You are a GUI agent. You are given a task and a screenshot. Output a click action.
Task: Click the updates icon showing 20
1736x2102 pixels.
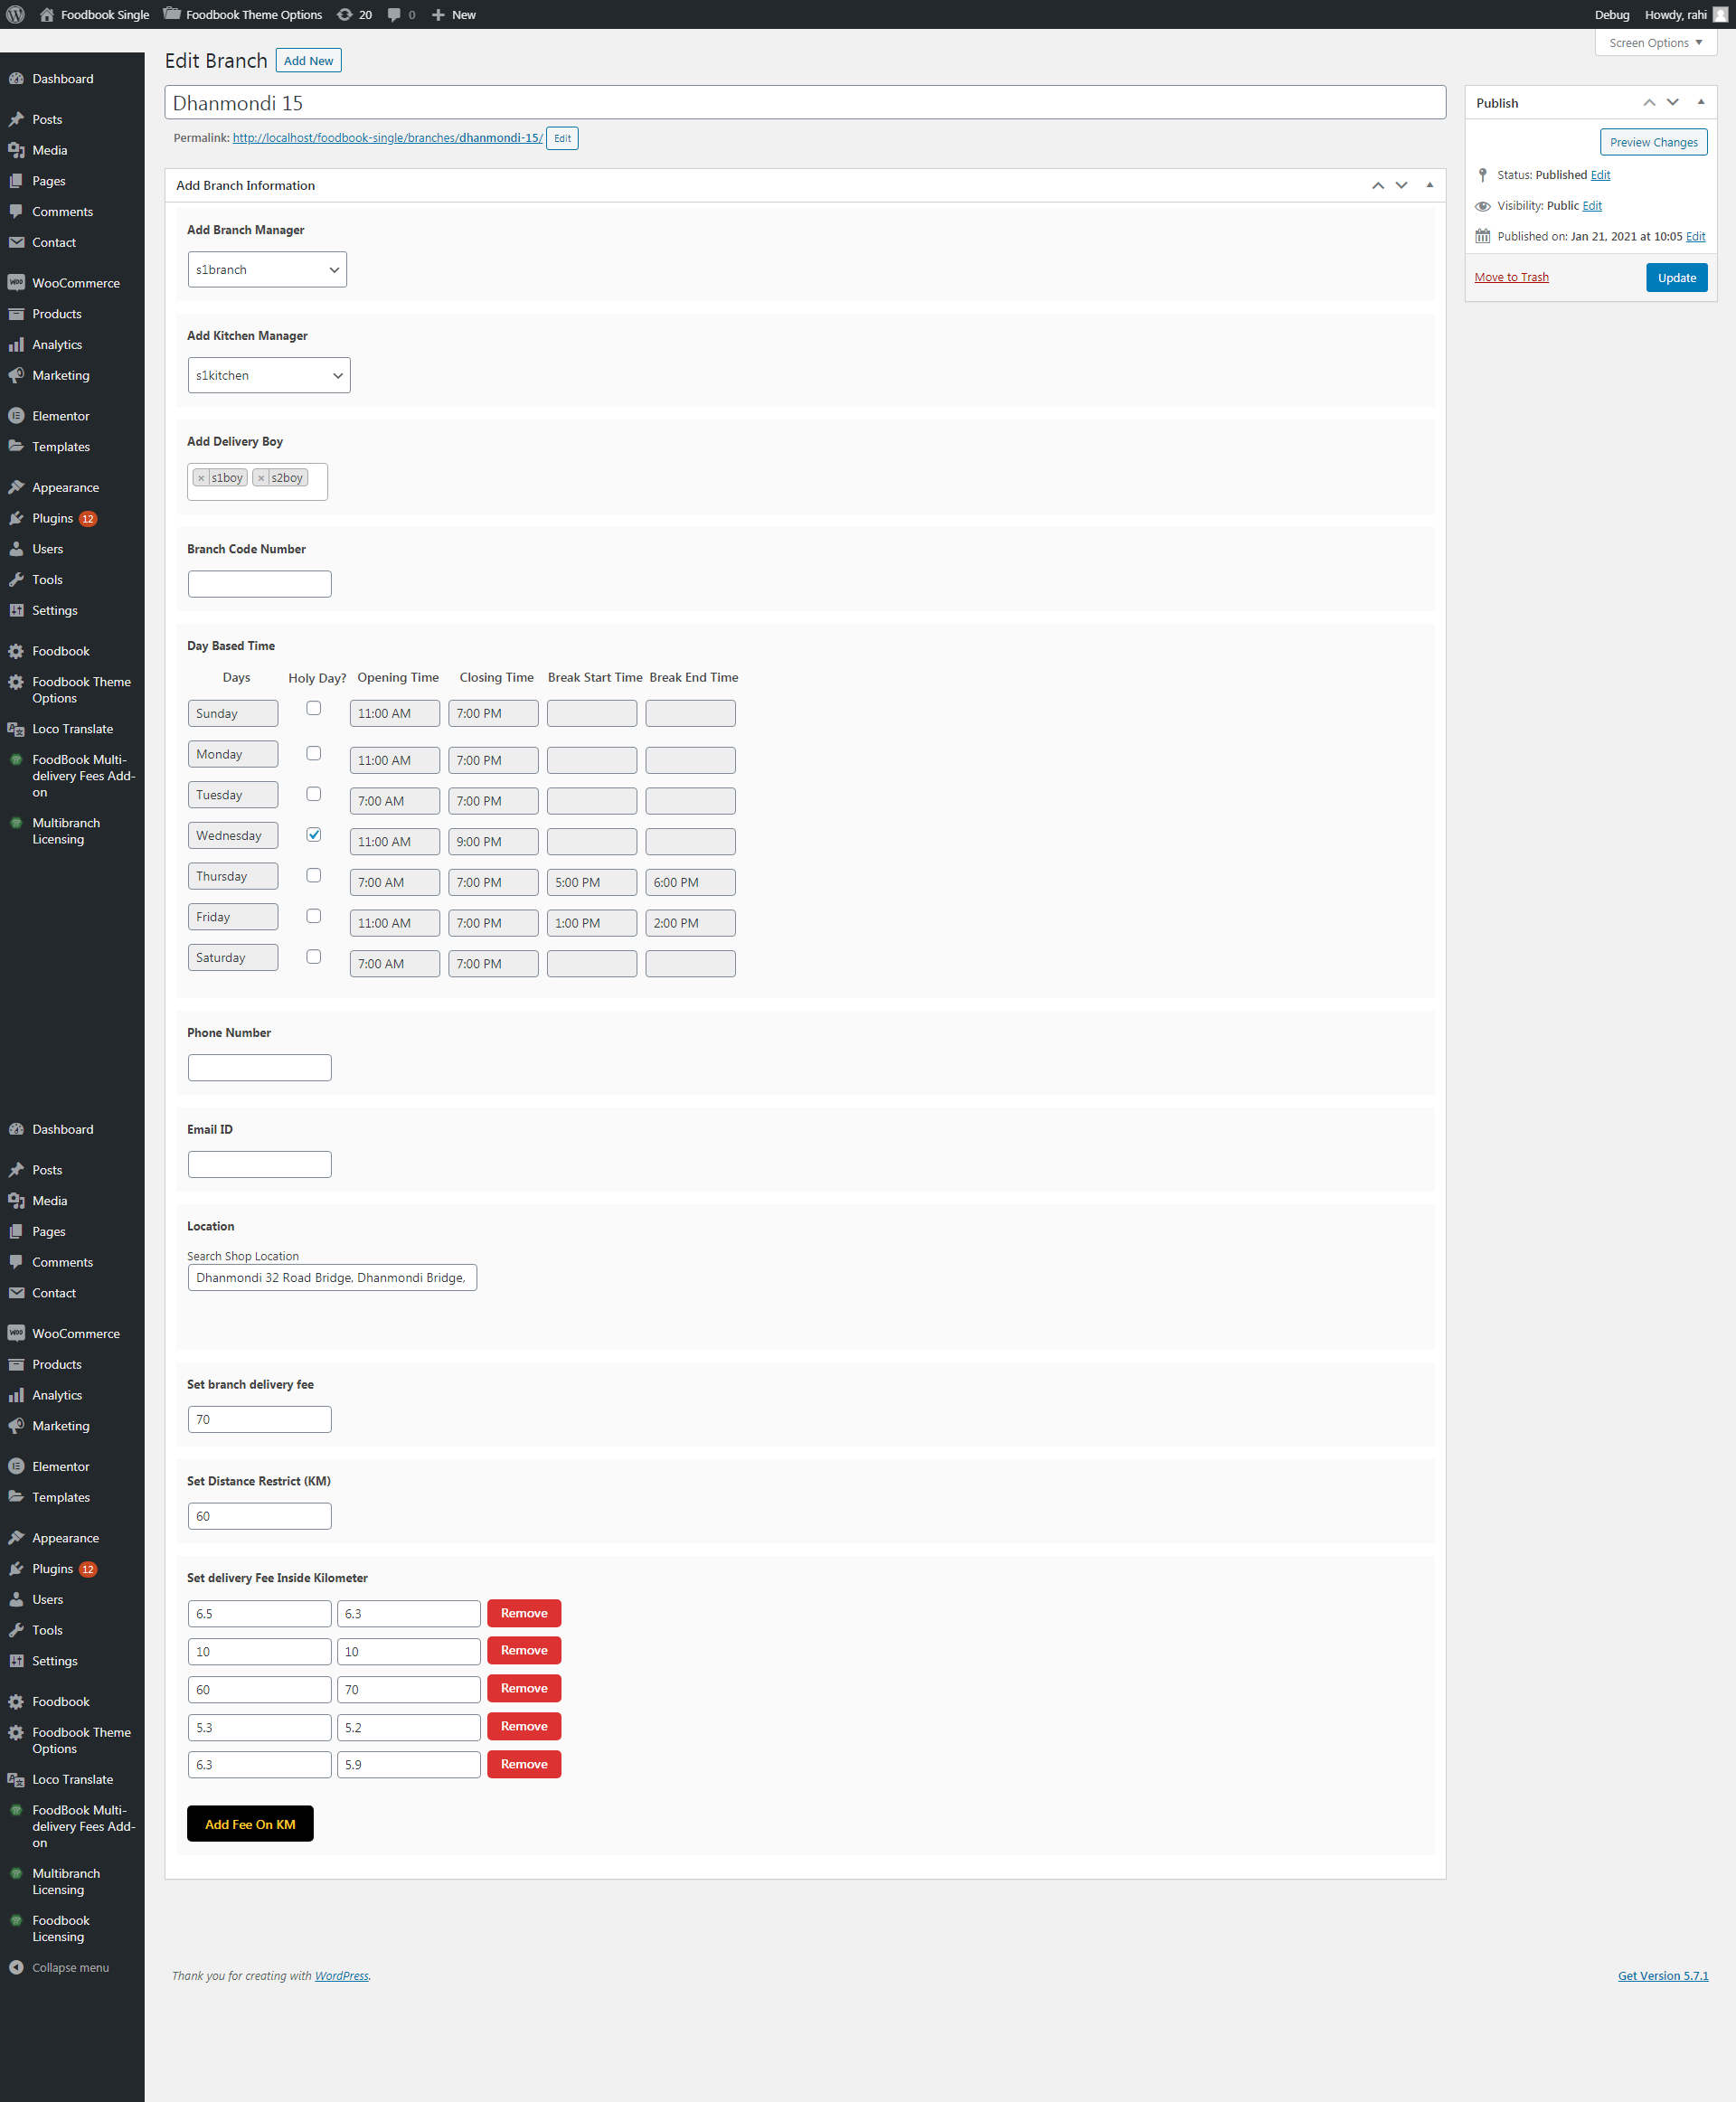tap(345, 14)
